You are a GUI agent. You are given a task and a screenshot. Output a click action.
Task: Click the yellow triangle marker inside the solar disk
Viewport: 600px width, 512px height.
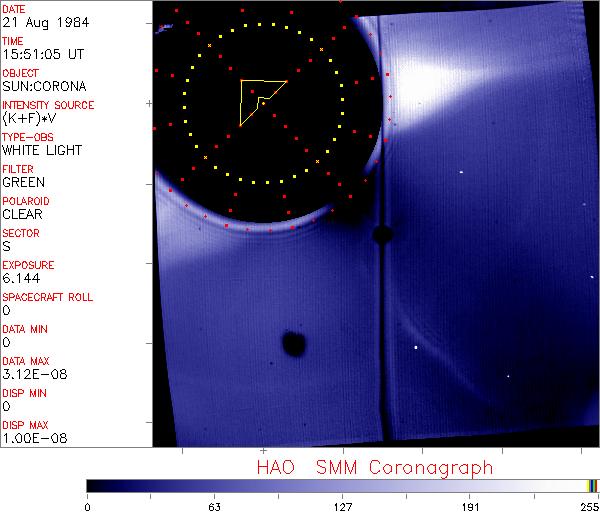pos(259,99)
